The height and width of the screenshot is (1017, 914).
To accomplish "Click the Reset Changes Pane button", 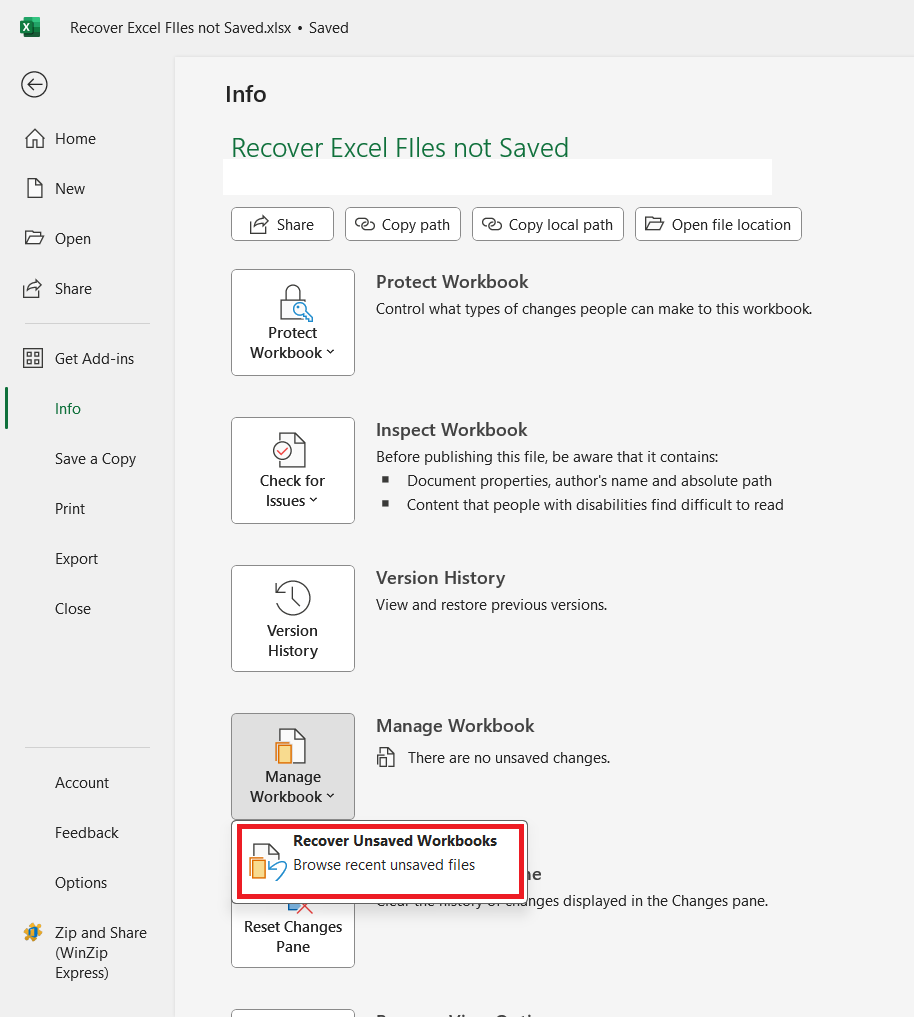I will [x=293, y=935].
